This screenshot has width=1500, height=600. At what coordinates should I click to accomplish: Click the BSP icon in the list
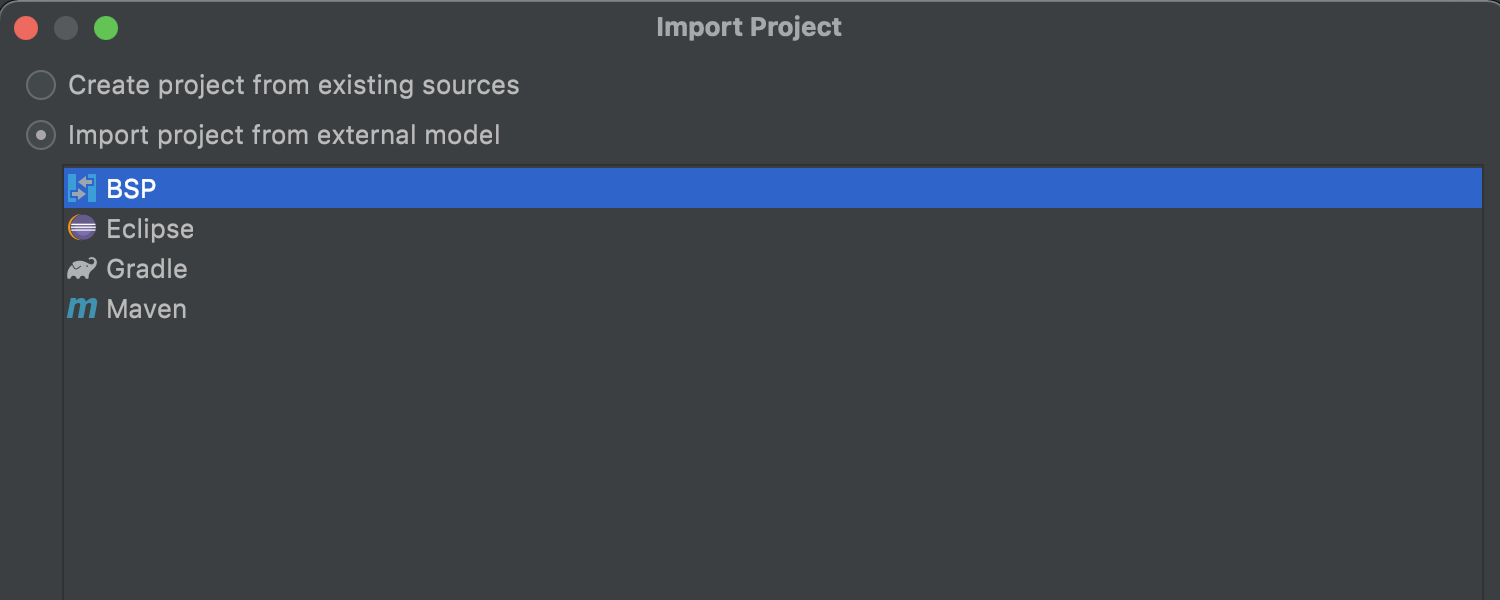(82, 188)
